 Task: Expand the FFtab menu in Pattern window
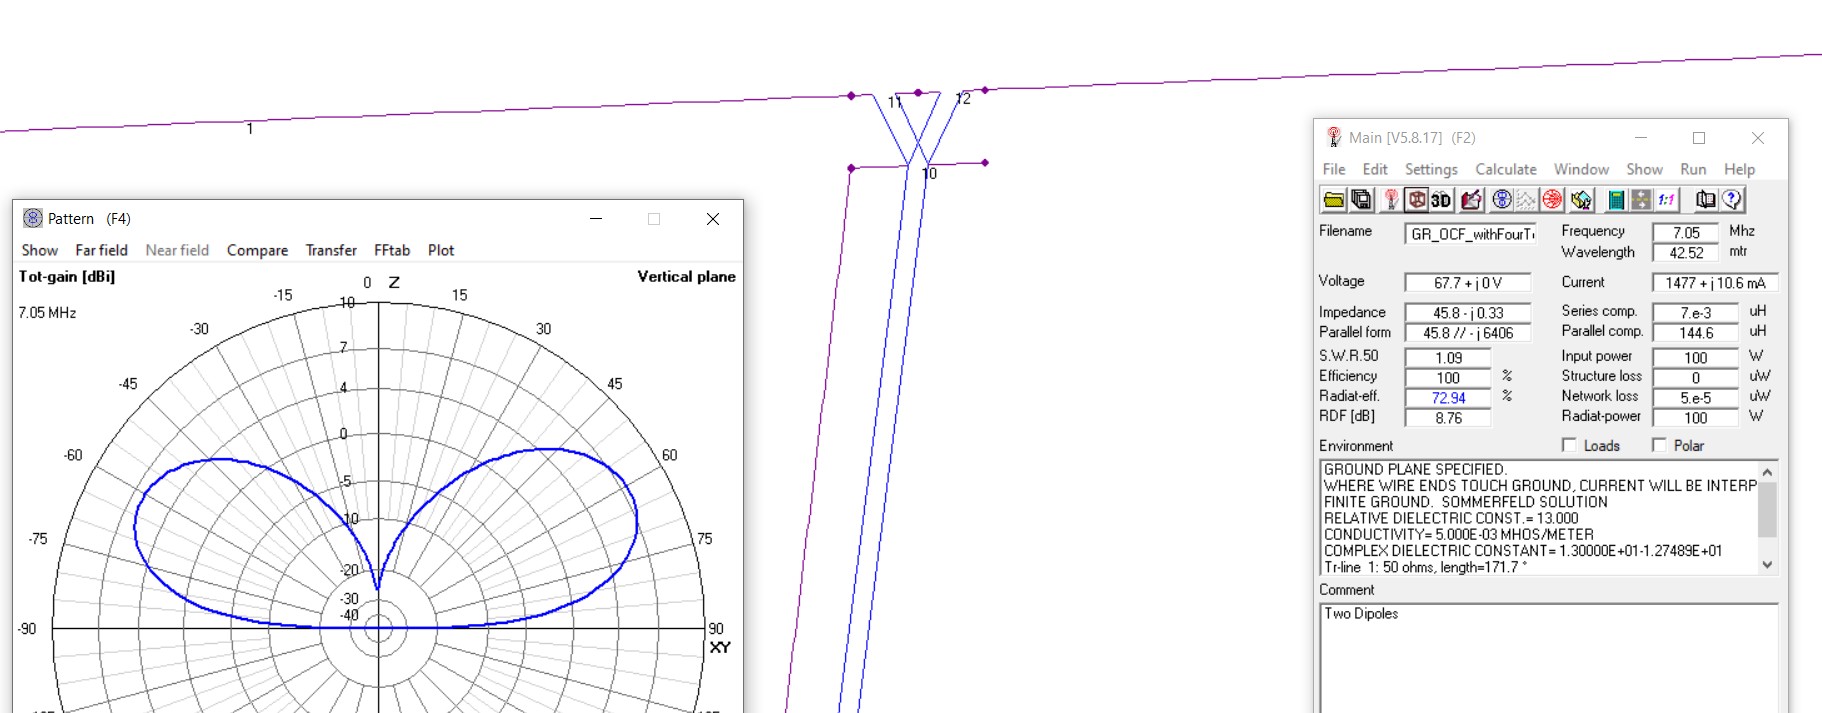pos(392,250)
